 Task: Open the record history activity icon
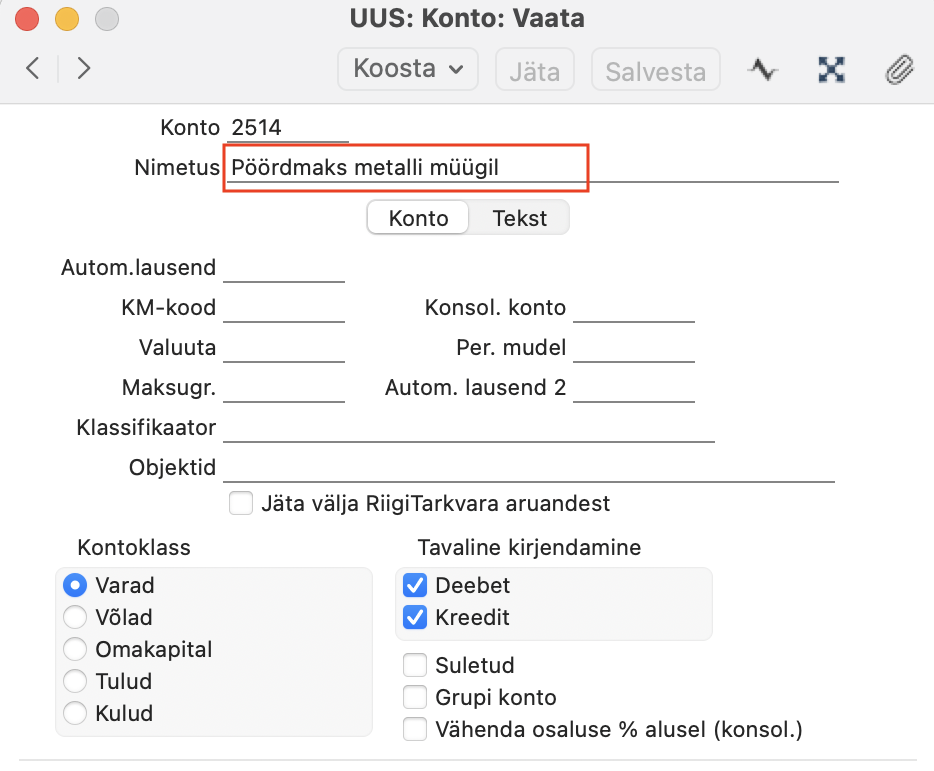pos(762,70)
